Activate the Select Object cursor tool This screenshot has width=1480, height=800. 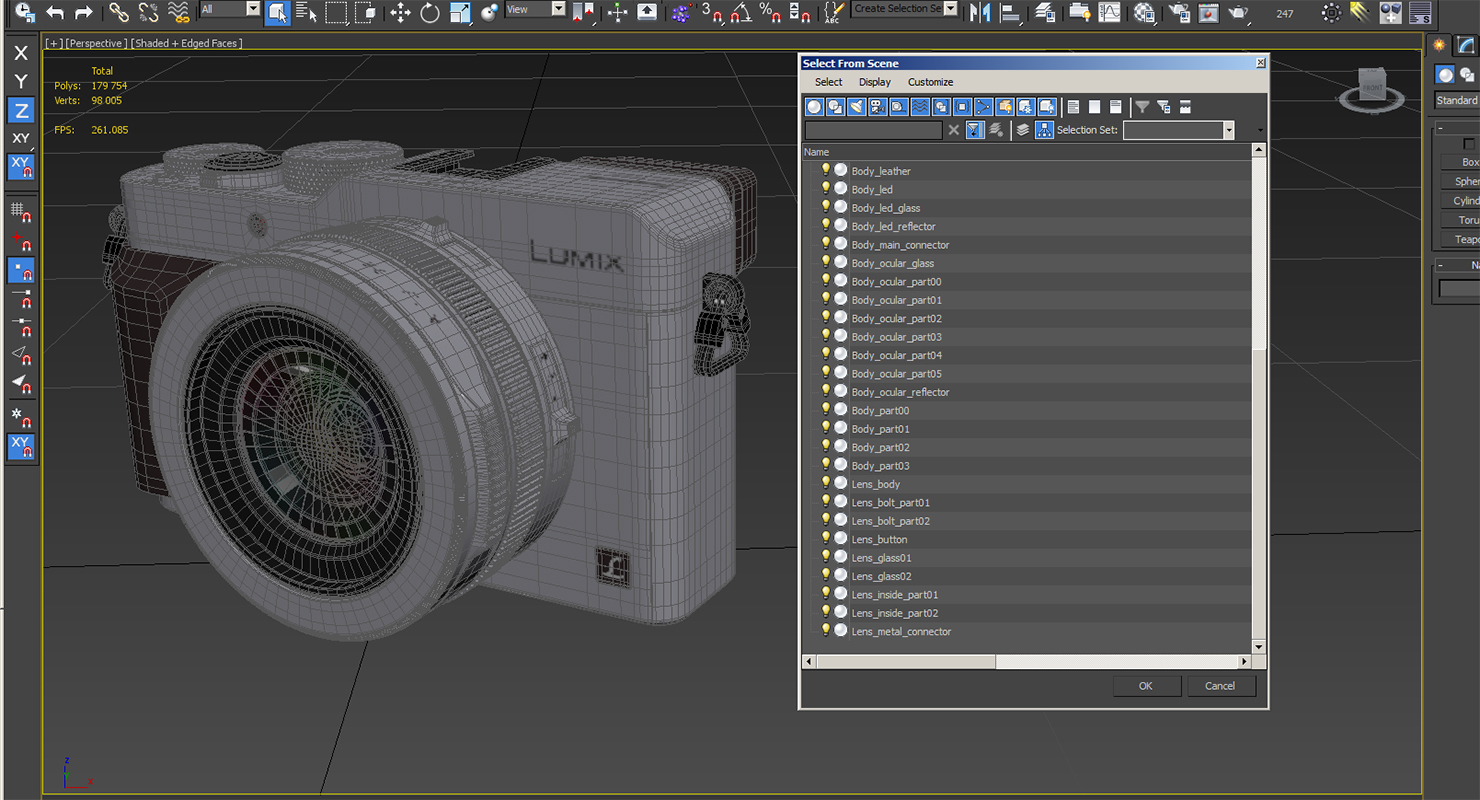pyautogui.click(x=278, y=12)
